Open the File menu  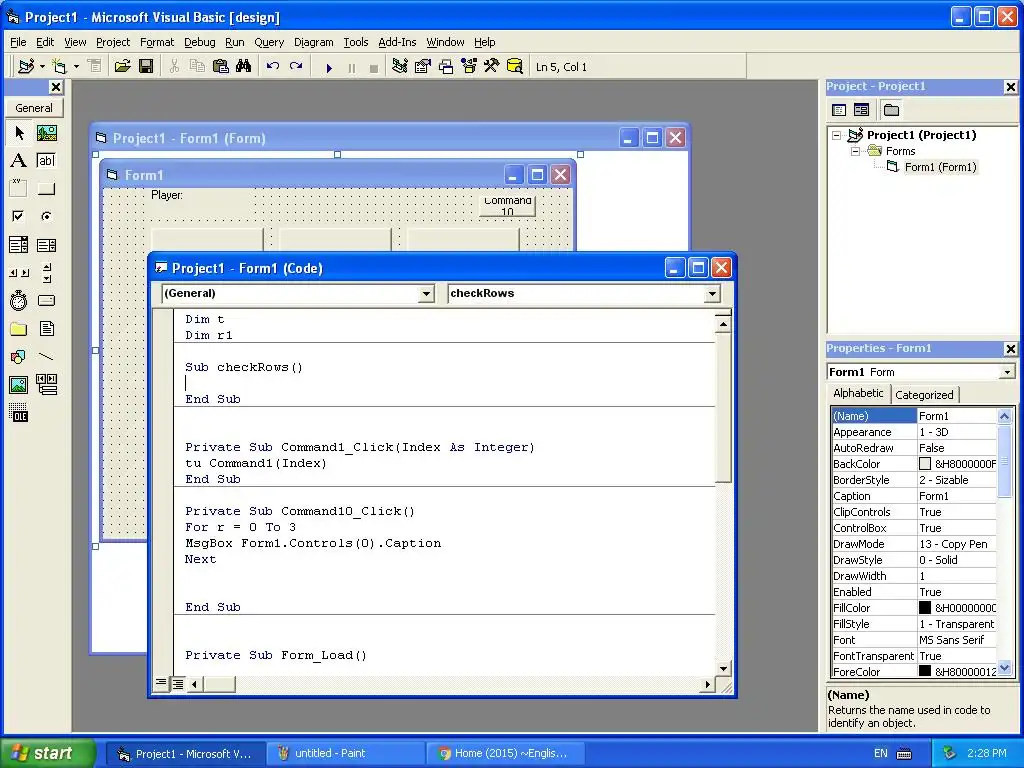point(18,42)
